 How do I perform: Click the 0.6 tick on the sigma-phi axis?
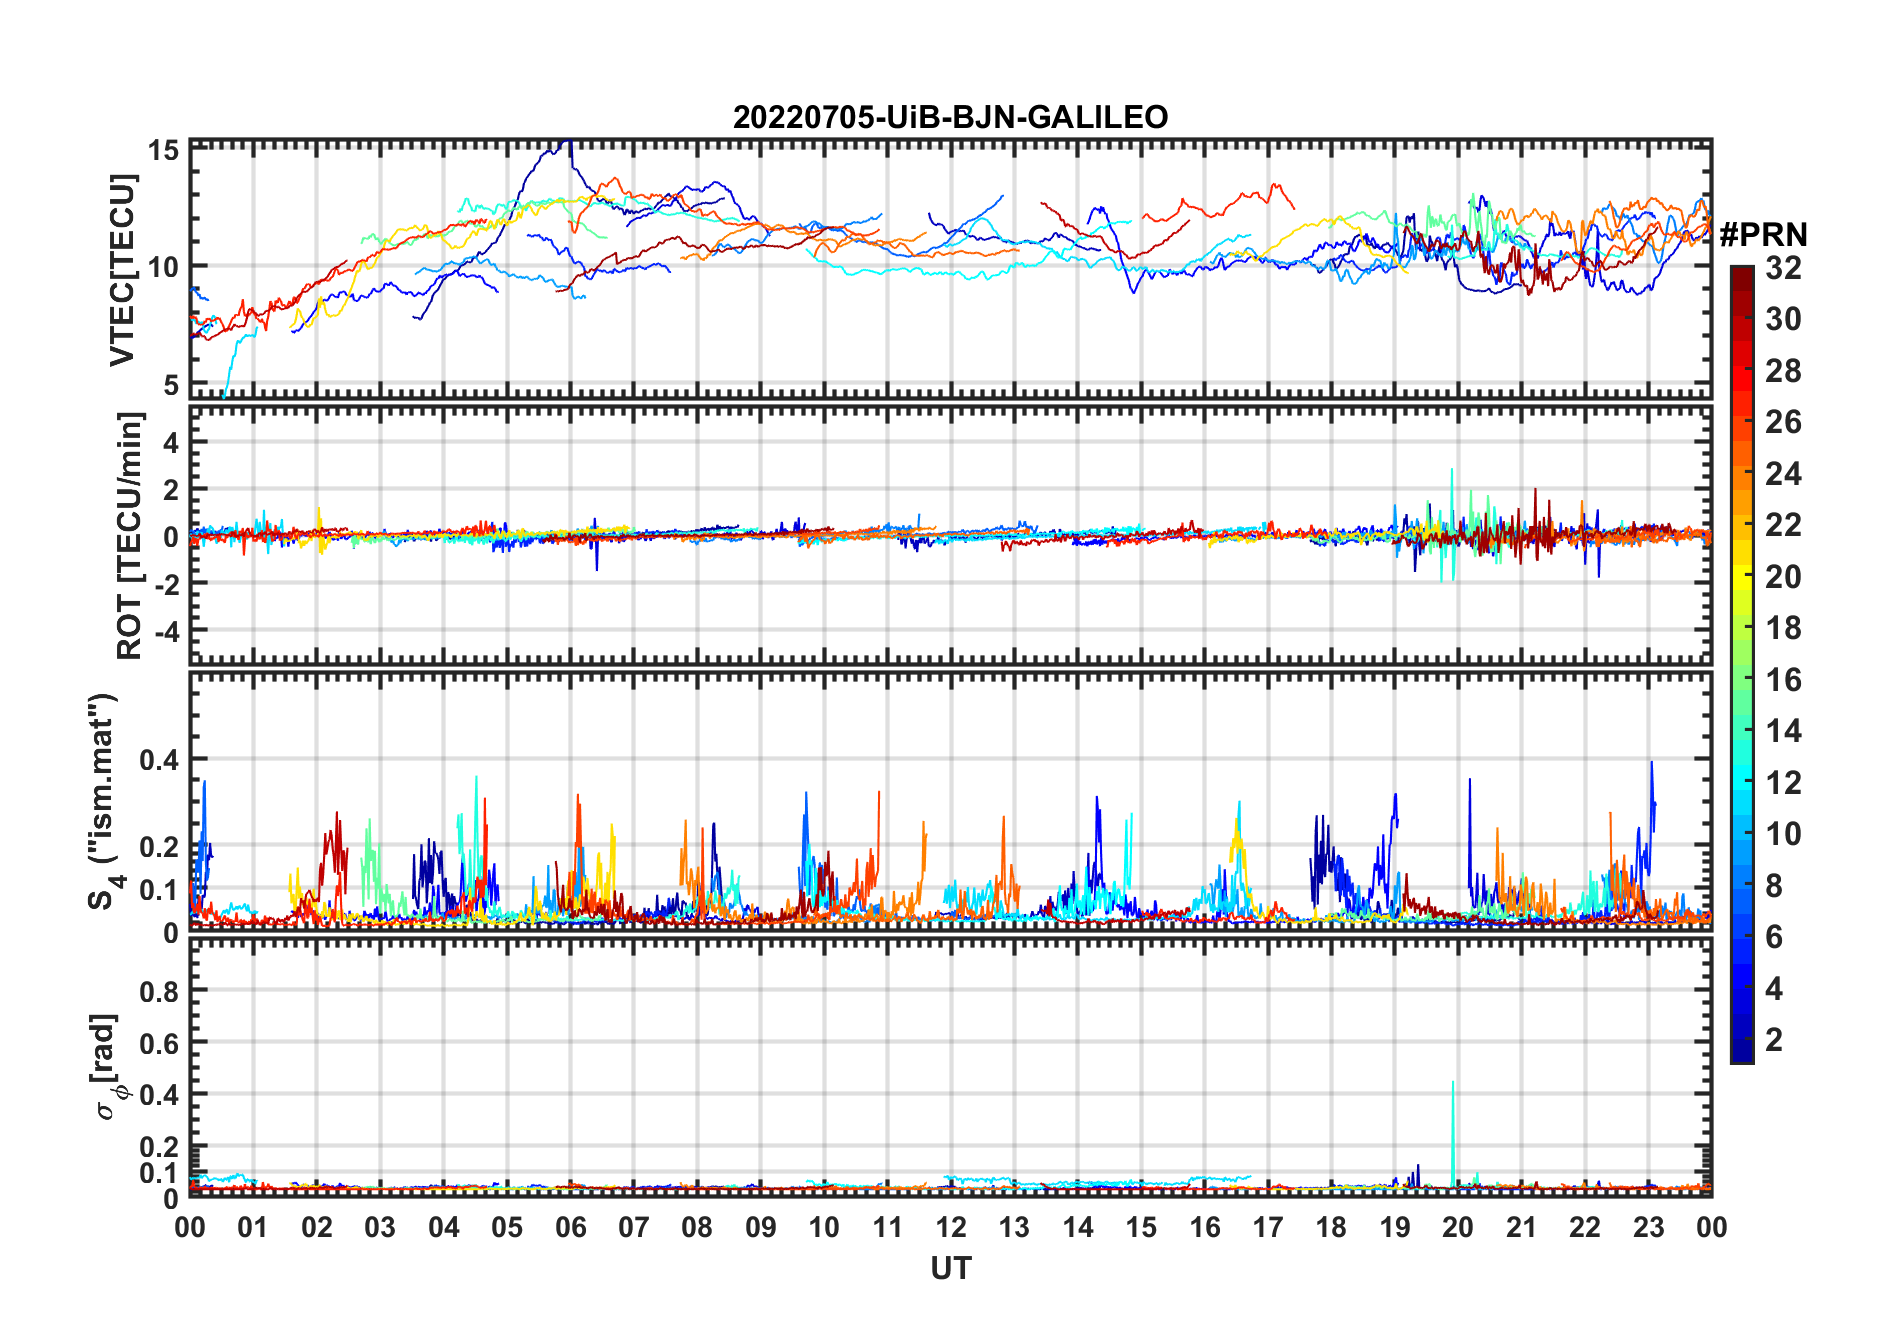tap(160, 1043)
